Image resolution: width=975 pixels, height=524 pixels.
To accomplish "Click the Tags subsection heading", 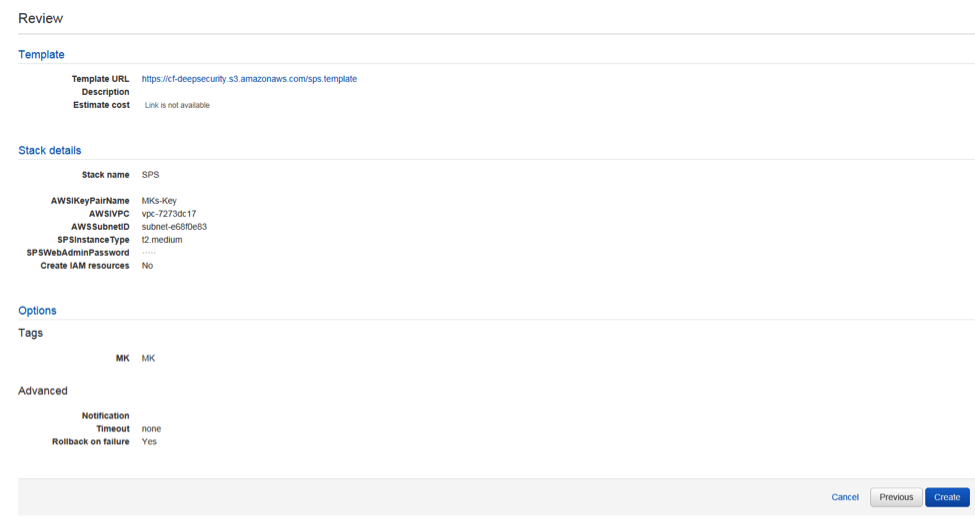I will coord(30,333).
